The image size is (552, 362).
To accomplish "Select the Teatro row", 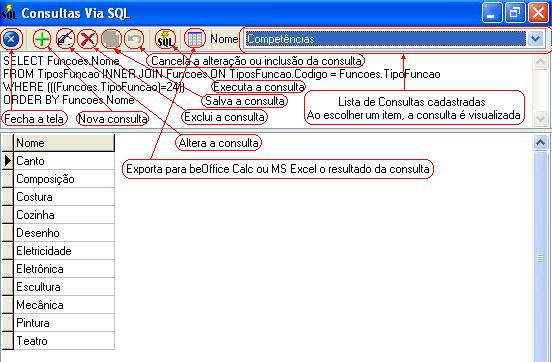I will (64, 341).
